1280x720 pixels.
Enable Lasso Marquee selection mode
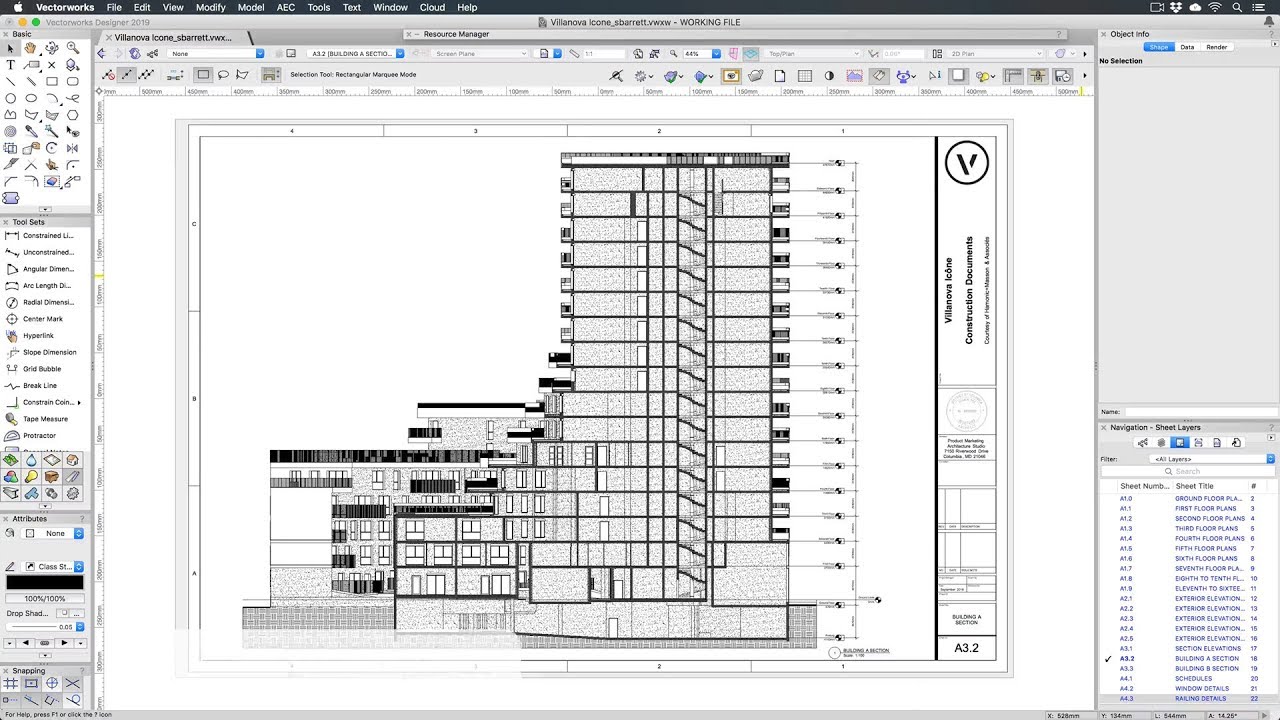coord(223,74)
